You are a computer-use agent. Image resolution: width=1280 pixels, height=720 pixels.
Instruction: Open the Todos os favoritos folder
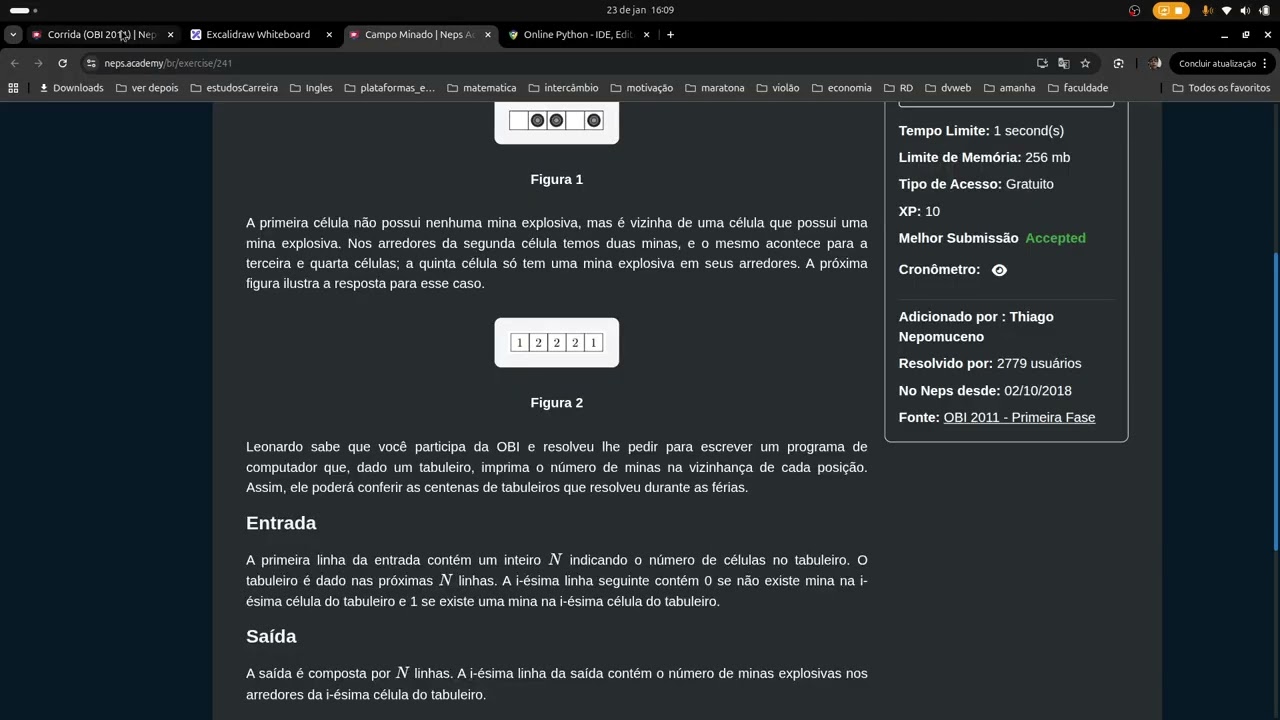coord(1221,88)
